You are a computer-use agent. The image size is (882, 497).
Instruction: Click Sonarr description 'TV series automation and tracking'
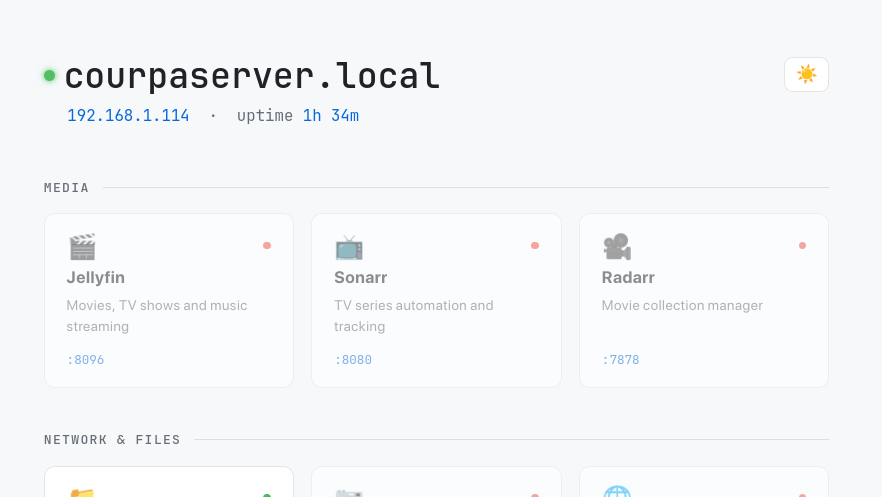[414, 316]
